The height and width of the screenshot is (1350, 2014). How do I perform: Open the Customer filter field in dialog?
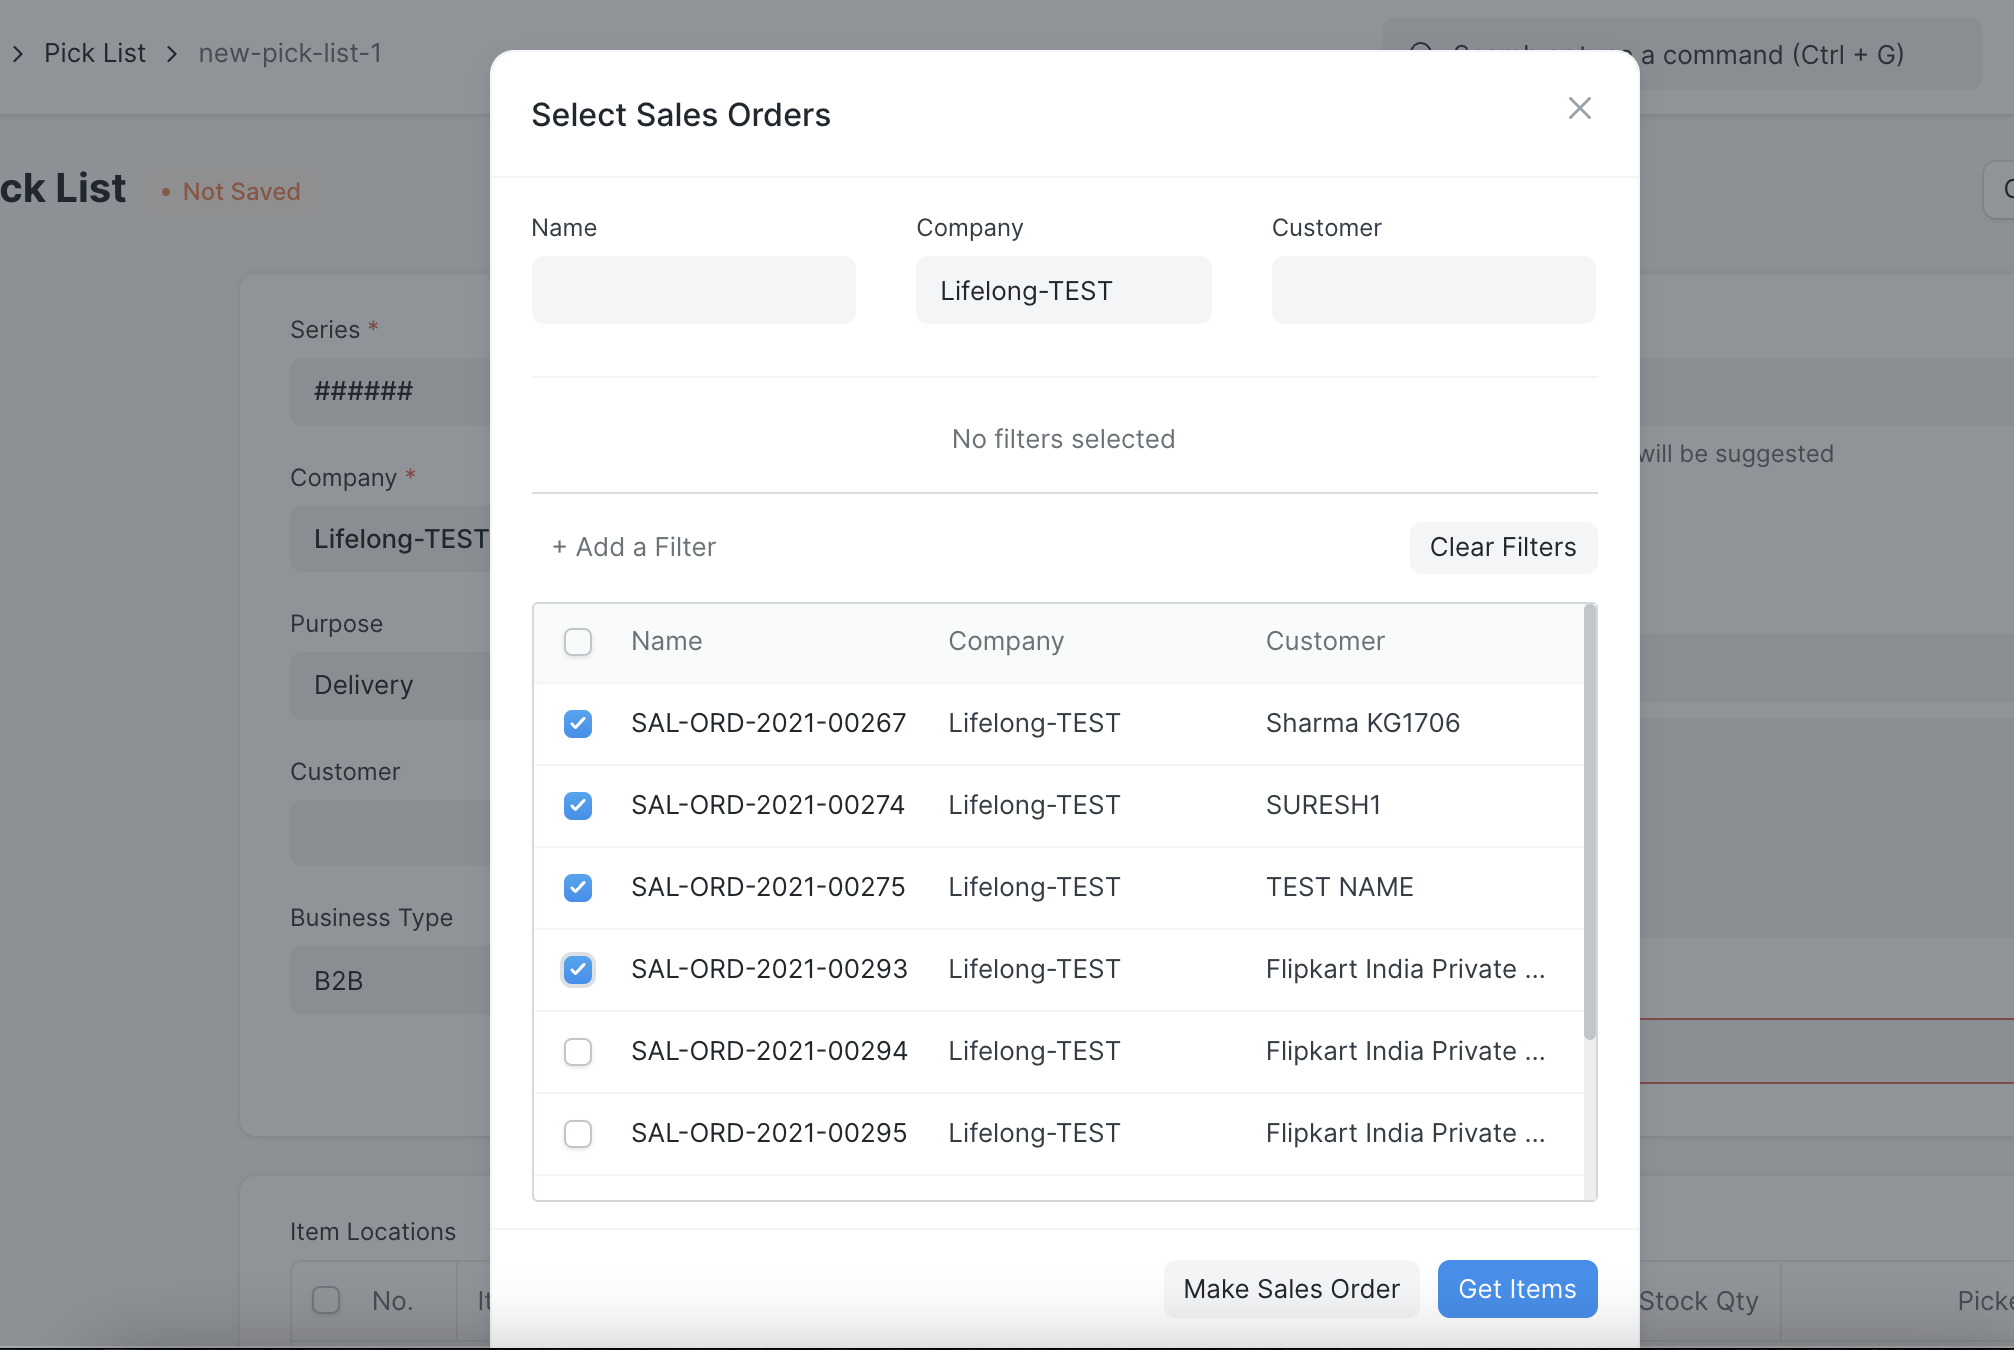tap(1433, 290)
